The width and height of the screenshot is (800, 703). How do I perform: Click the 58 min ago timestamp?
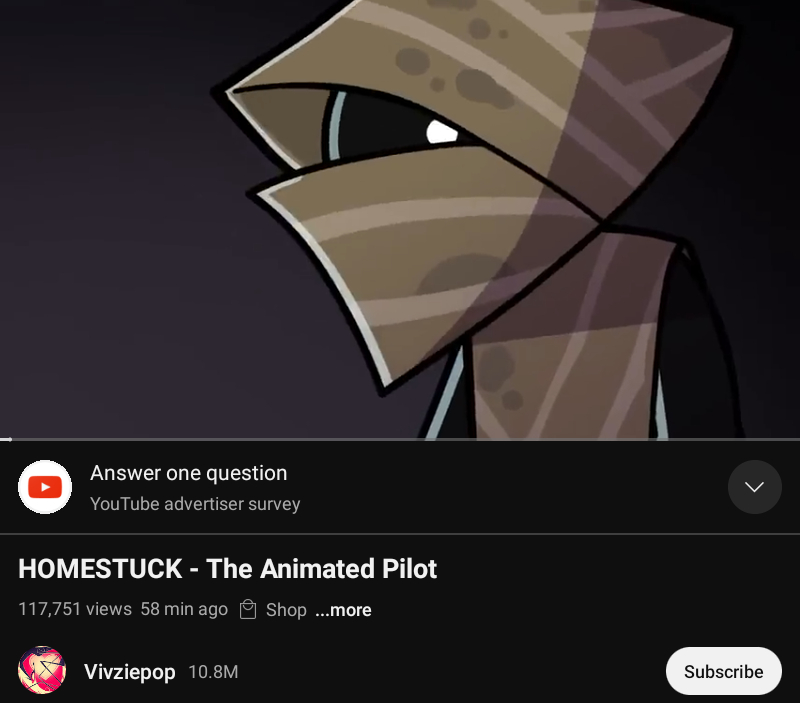point(184,609)
